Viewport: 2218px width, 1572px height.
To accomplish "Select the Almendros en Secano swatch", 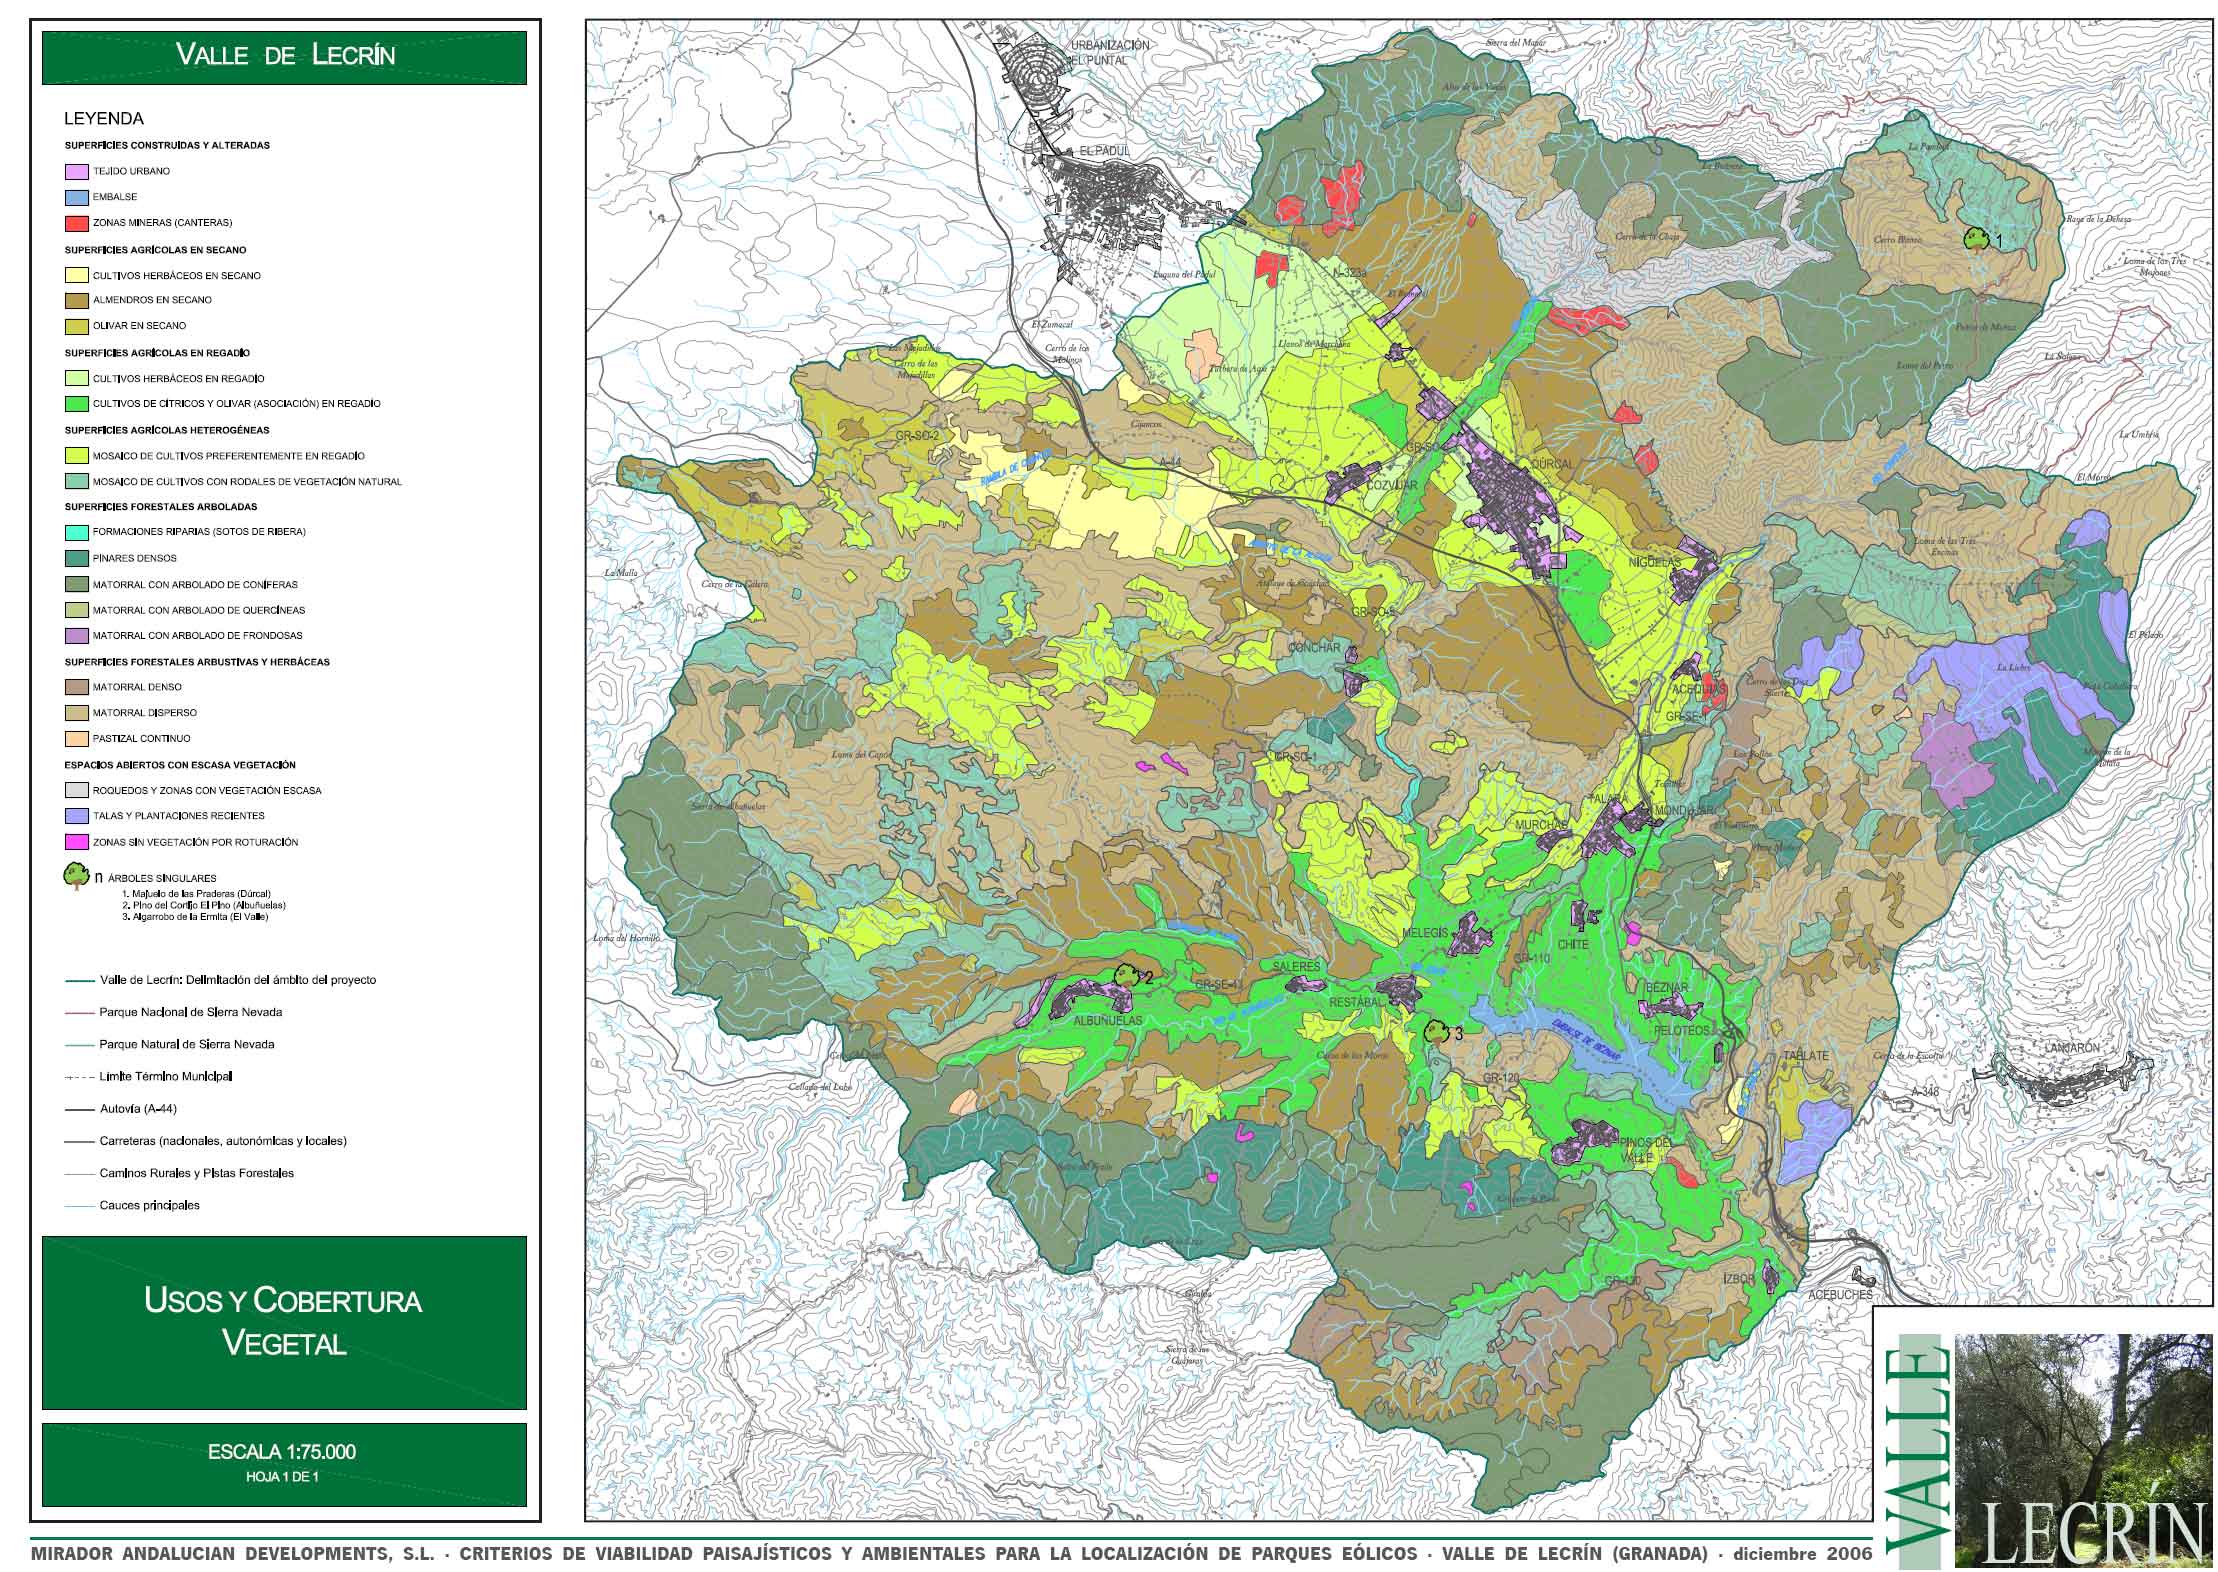I will tap(76, 300).
